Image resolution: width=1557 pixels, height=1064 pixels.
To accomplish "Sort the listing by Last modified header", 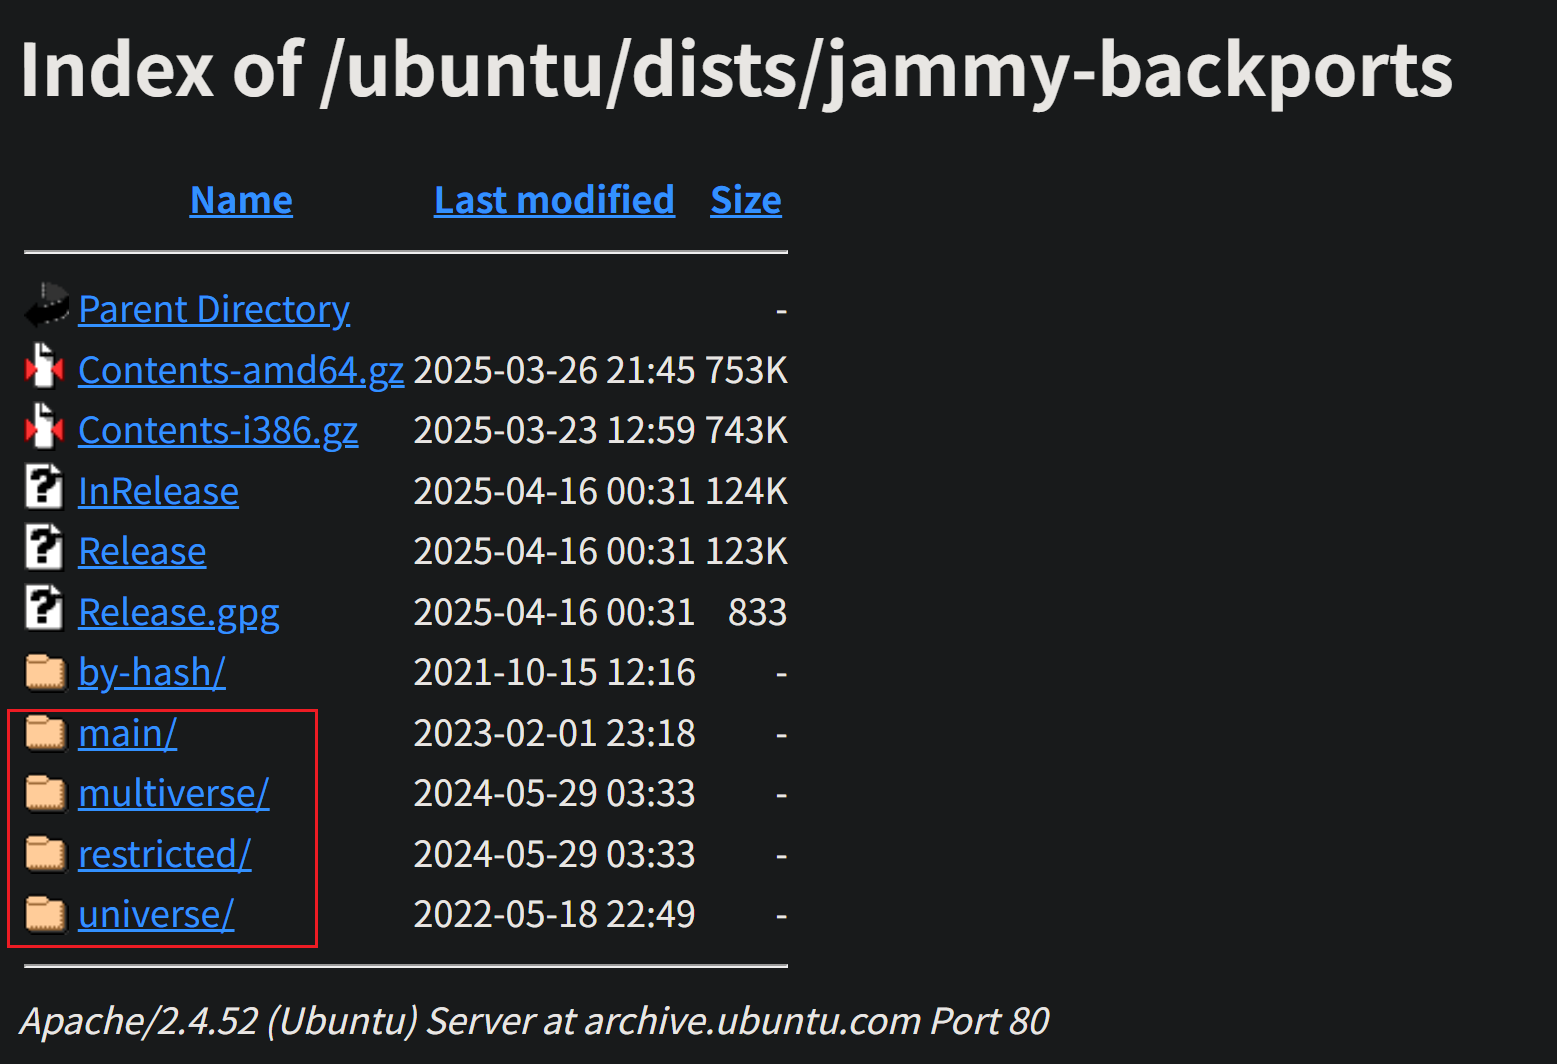I will coord(554,200).
